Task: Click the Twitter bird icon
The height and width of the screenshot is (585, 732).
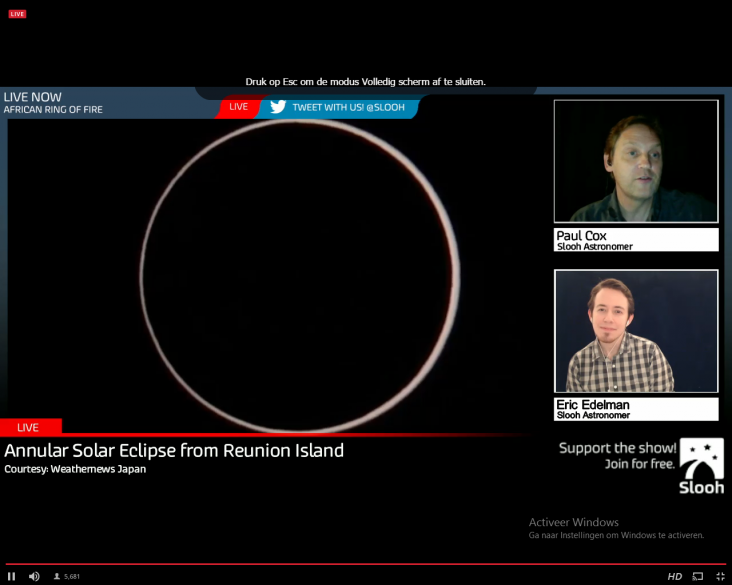Action: point(278,107)
